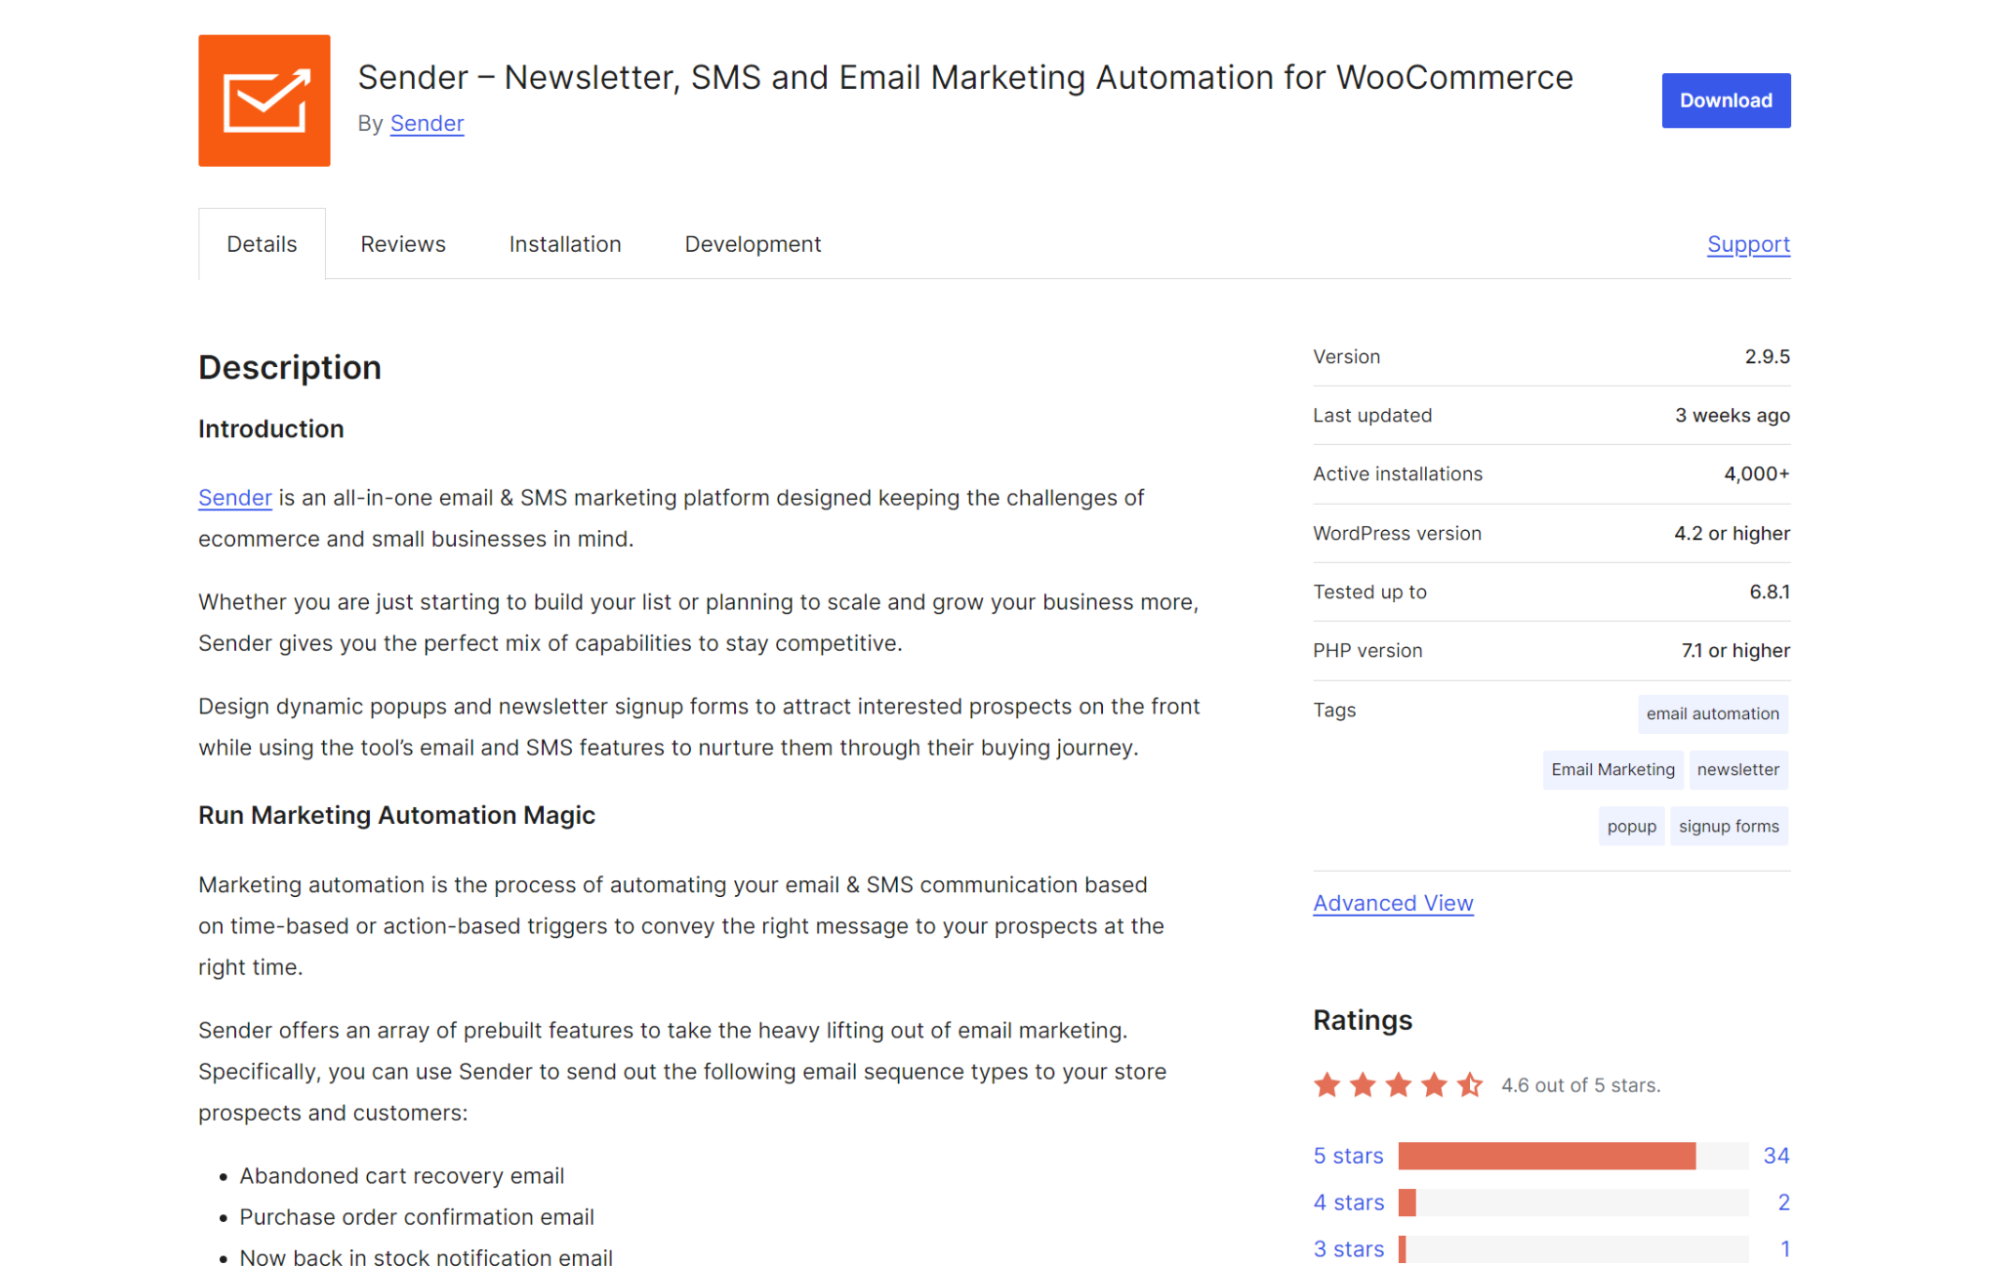Click the 1 count for 3-star reviews
This screenshot has height=1280, width=1999.
coord(1785,1250)
